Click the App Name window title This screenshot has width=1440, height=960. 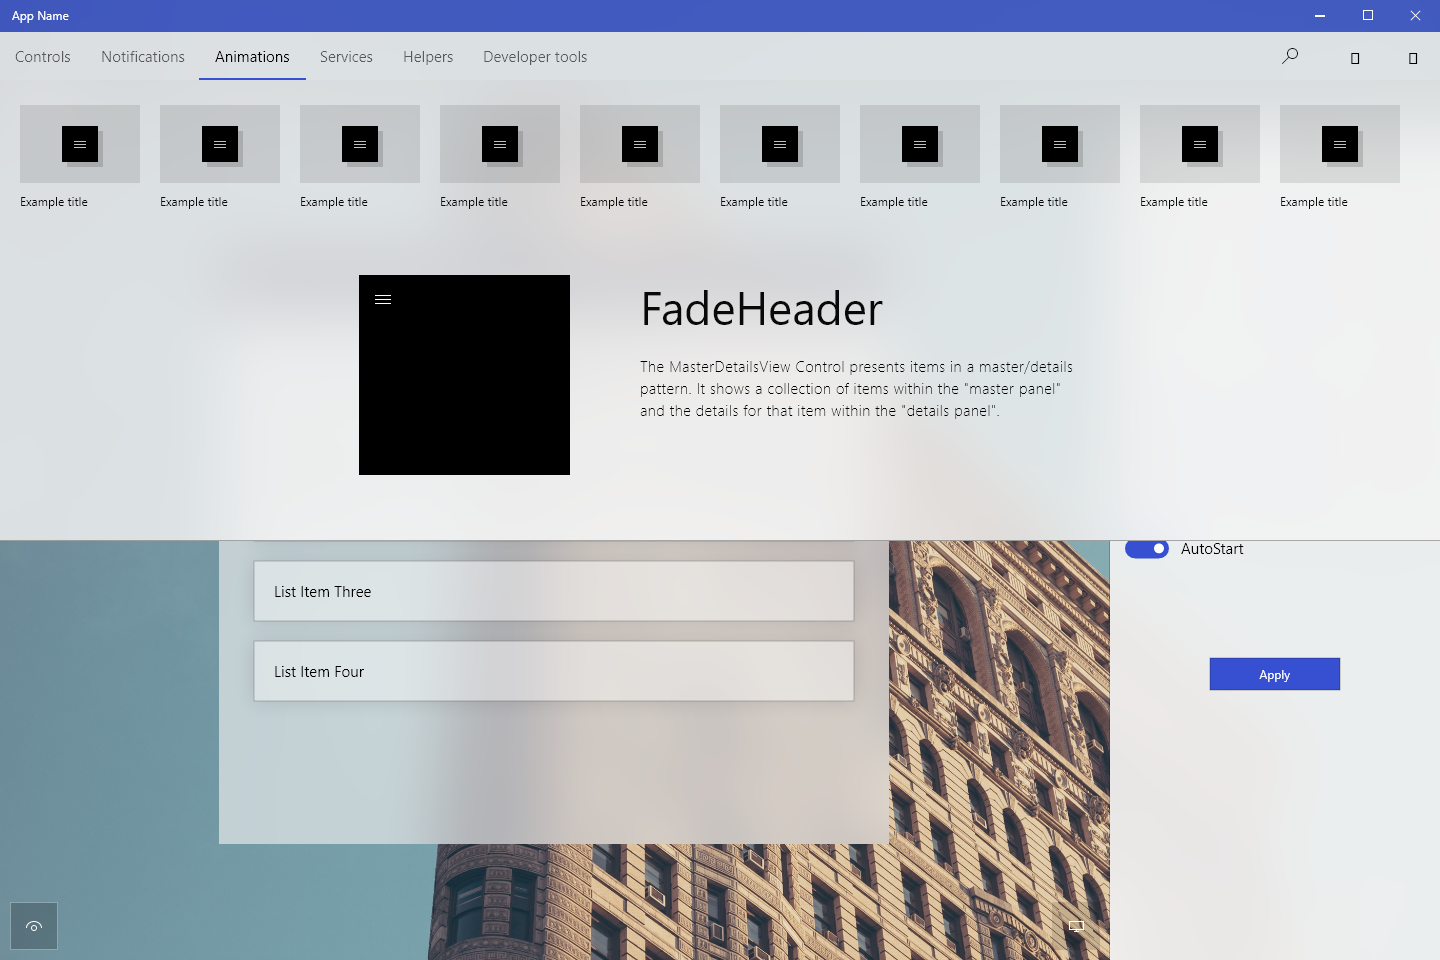coord(40,16)
